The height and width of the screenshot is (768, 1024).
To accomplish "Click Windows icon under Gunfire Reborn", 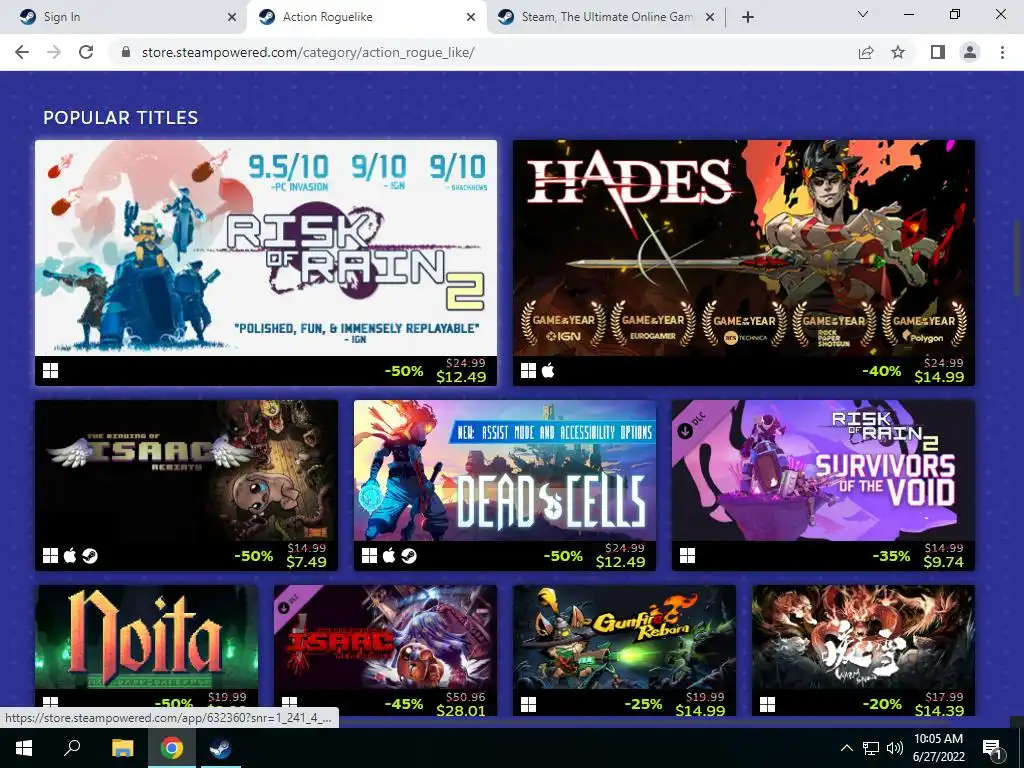I will coord(528,705).
